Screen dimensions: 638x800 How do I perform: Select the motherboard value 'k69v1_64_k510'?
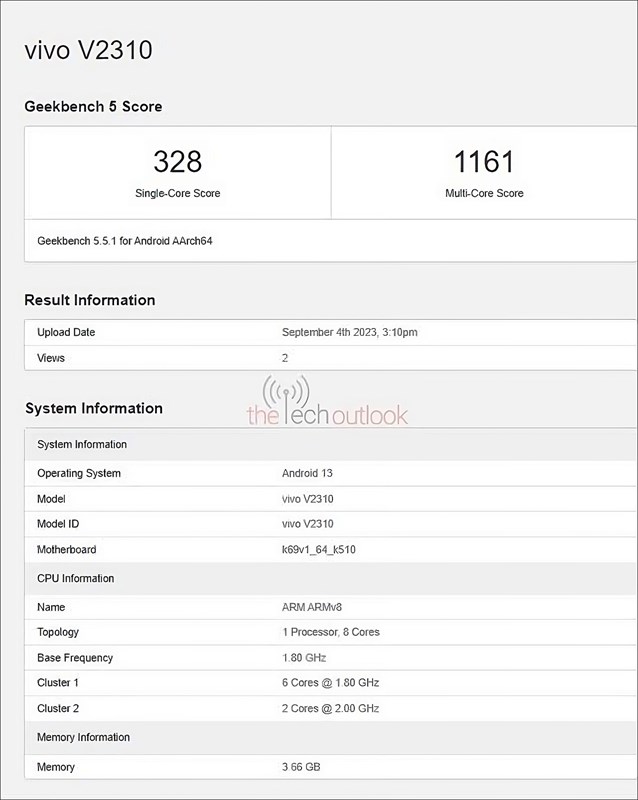(x=318, y=549)
